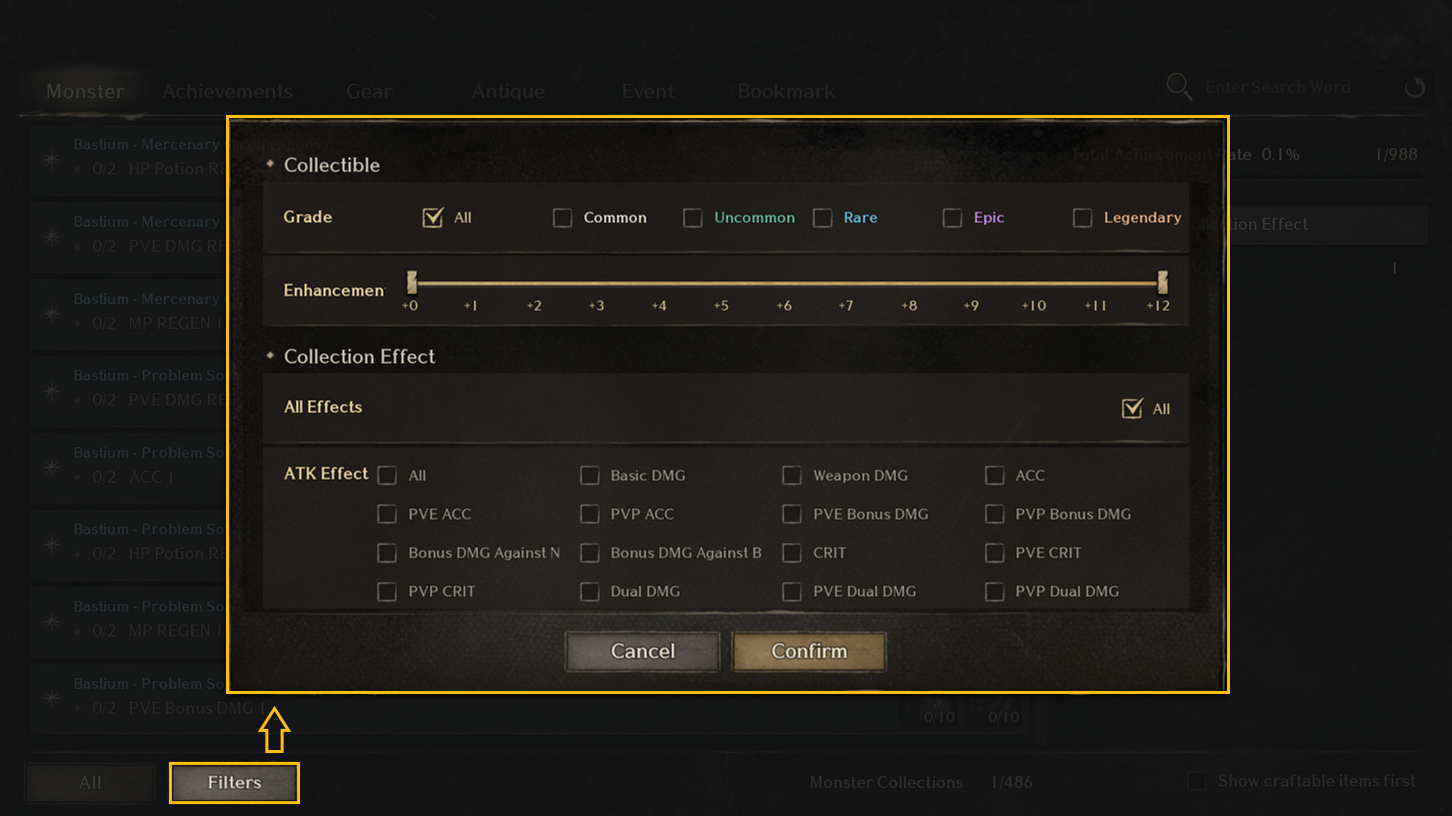The height and width of the screenshot is (816, 1452).
Task: Enable the PVP Dual DMG checkbox
Action: 995,592
